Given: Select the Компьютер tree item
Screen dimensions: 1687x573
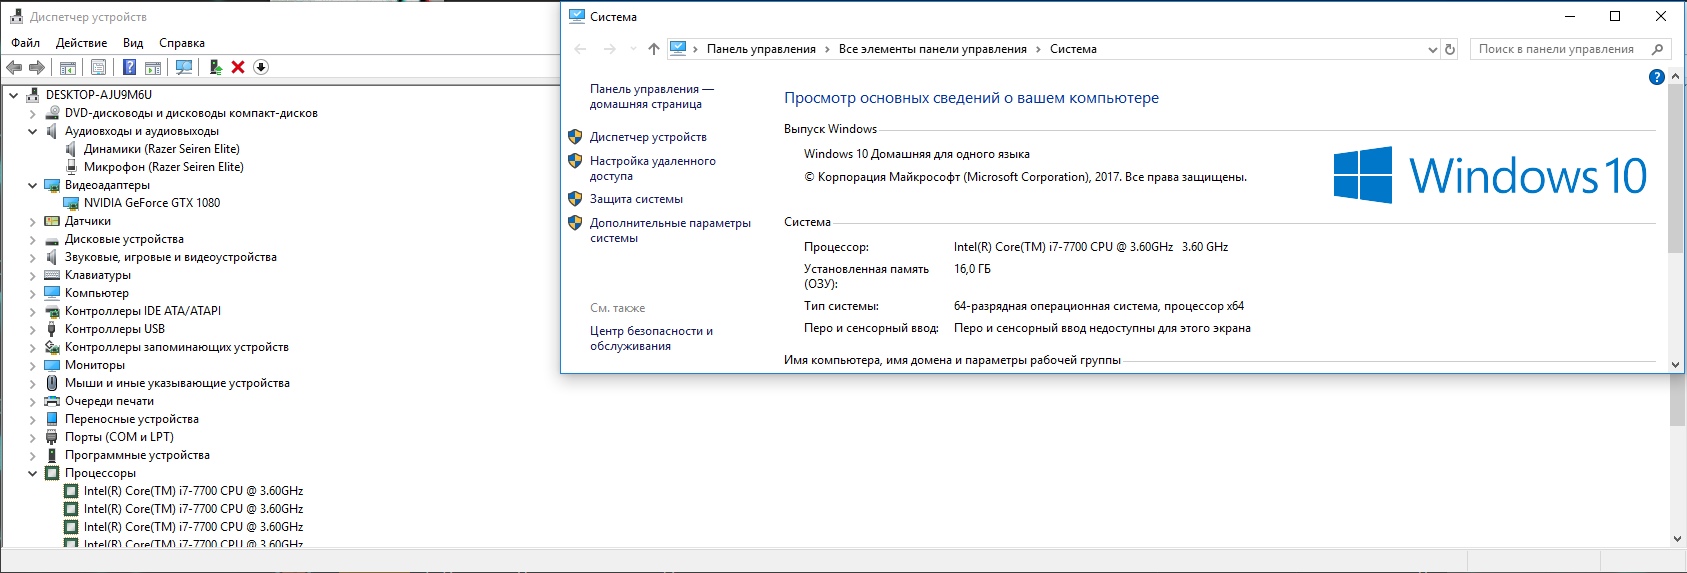Looking at the screenshot, I should coord(96,293).
